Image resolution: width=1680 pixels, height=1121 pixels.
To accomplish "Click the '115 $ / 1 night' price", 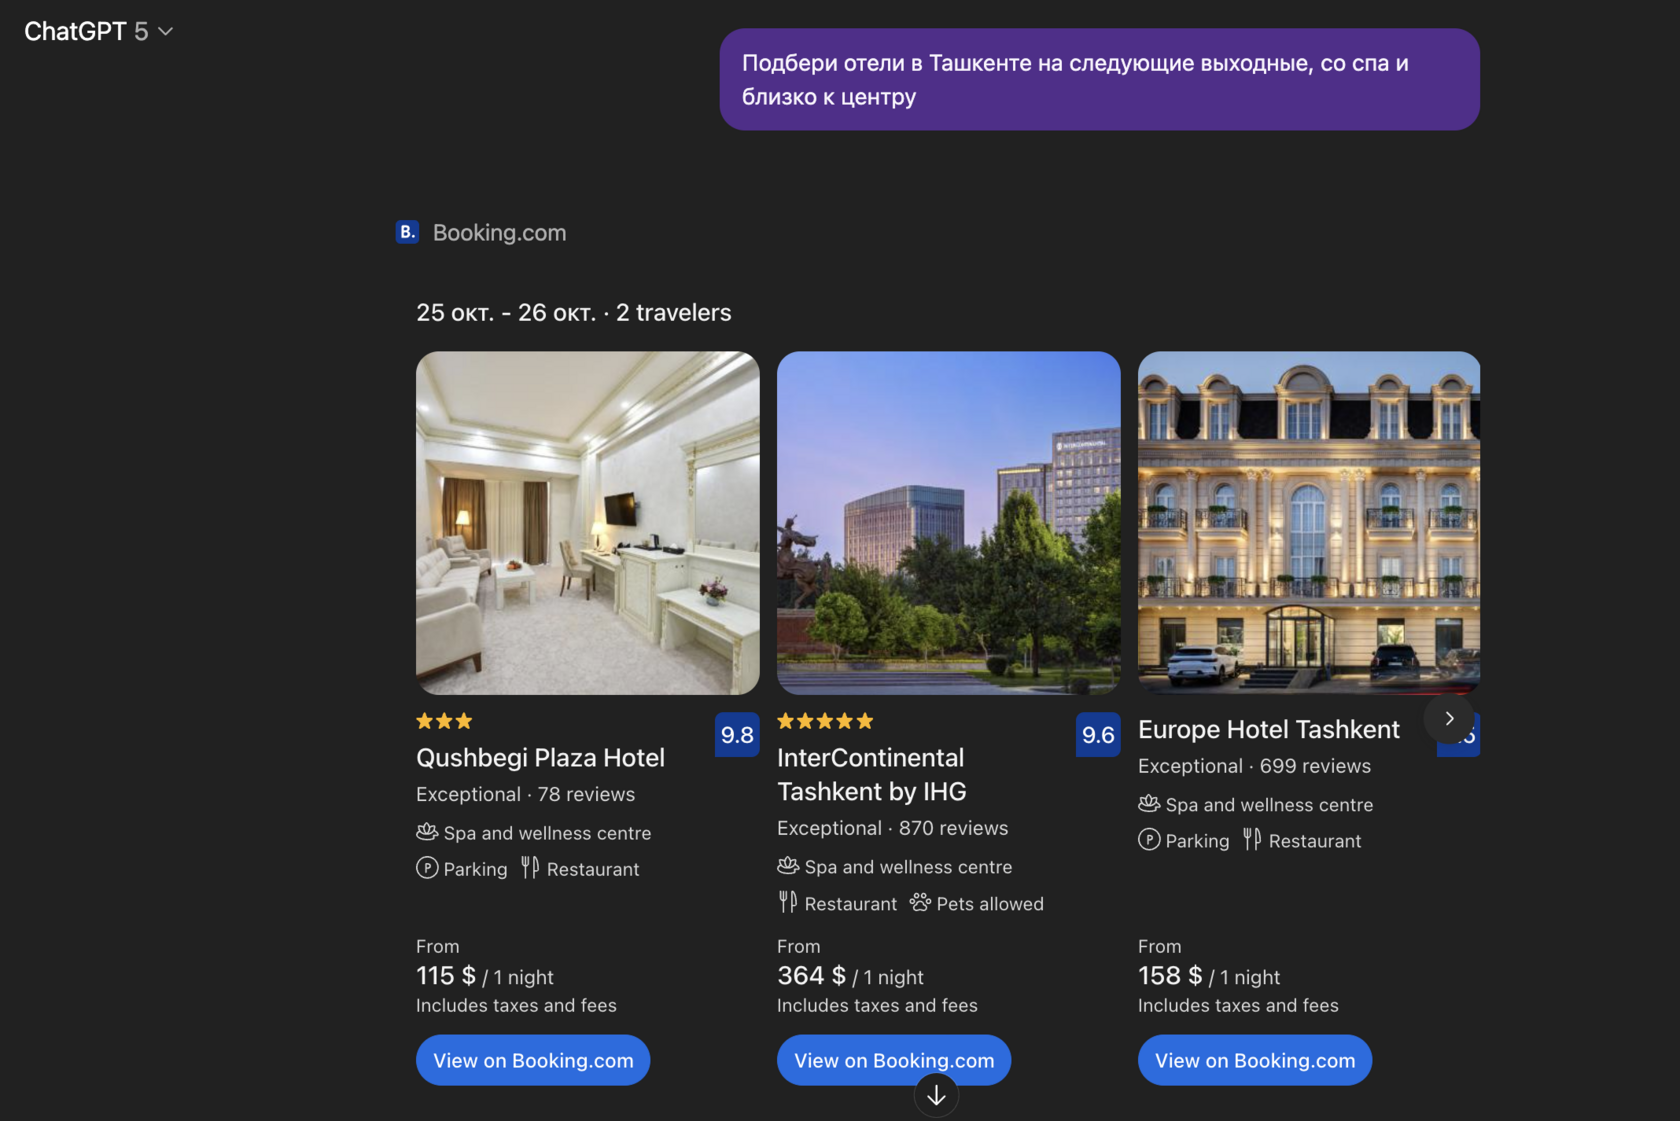I will [484, 976].
